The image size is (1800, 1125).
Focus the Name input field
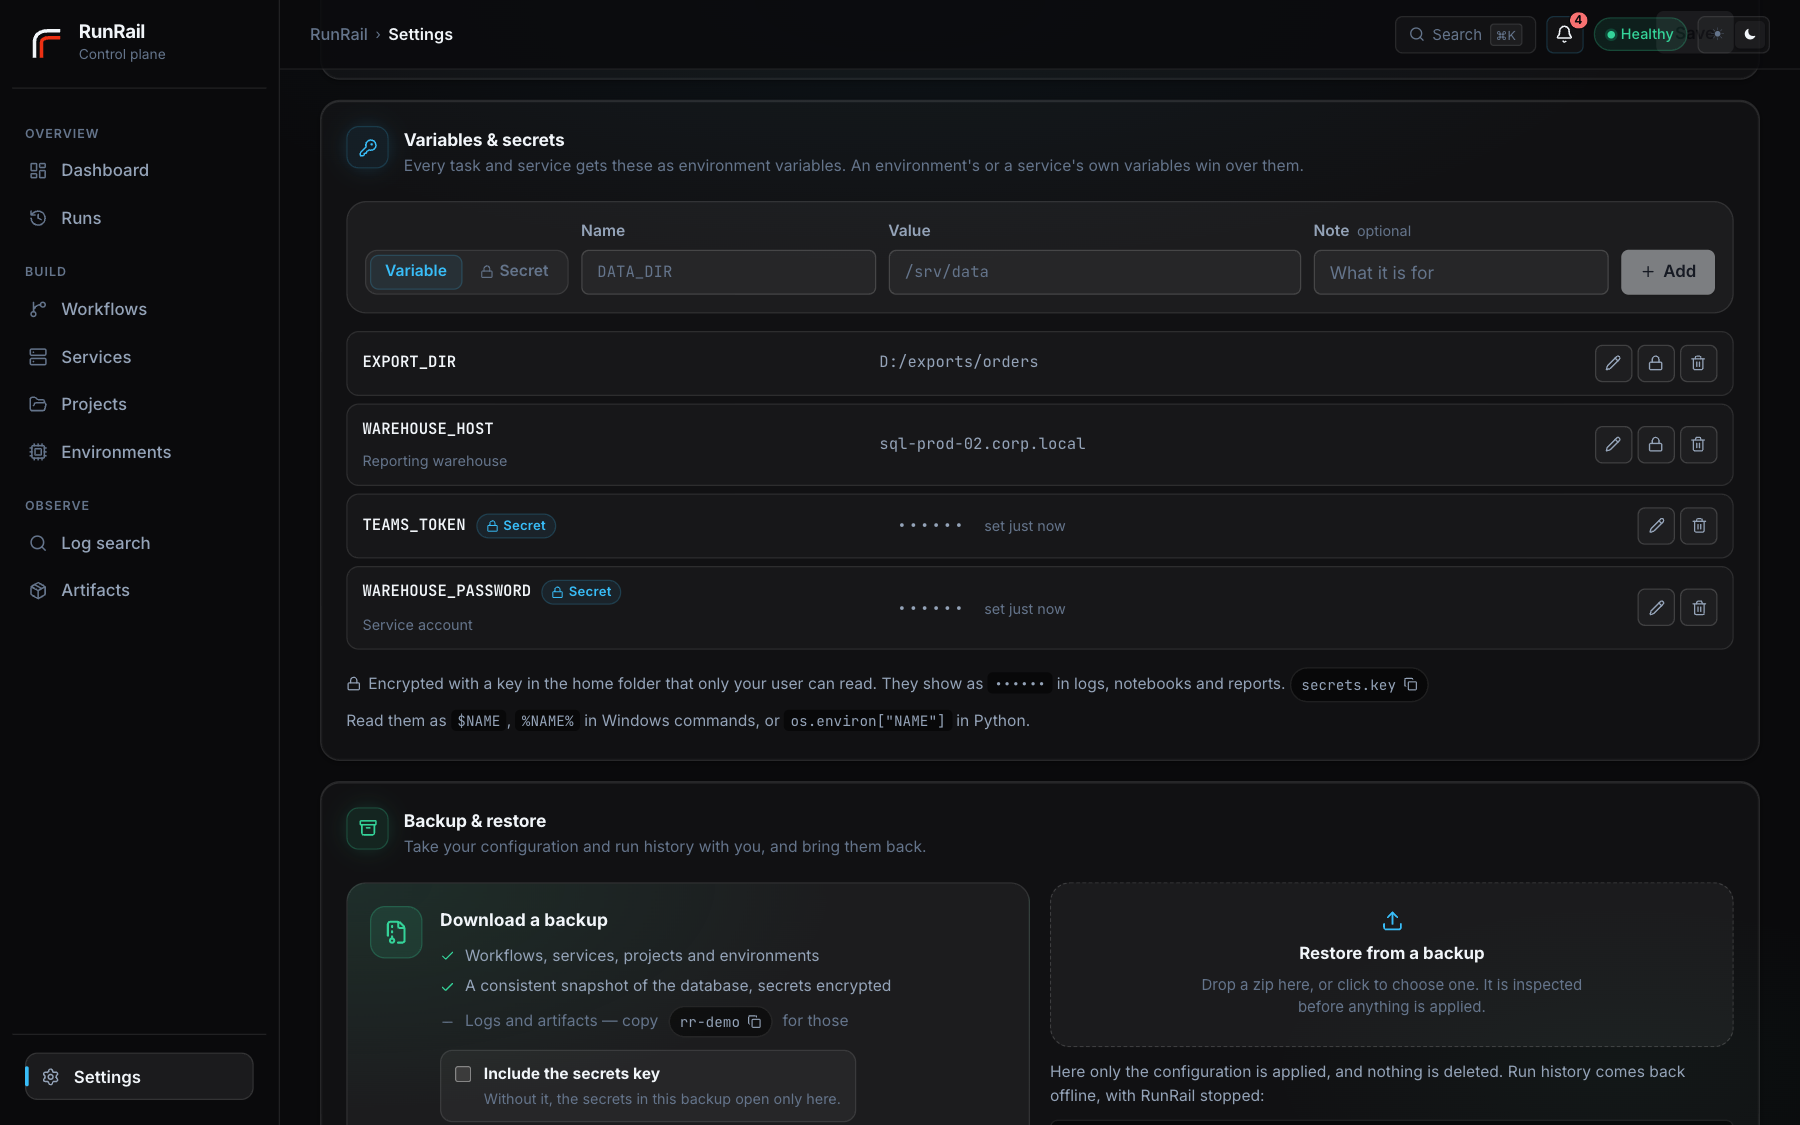[x=728, y=272]
